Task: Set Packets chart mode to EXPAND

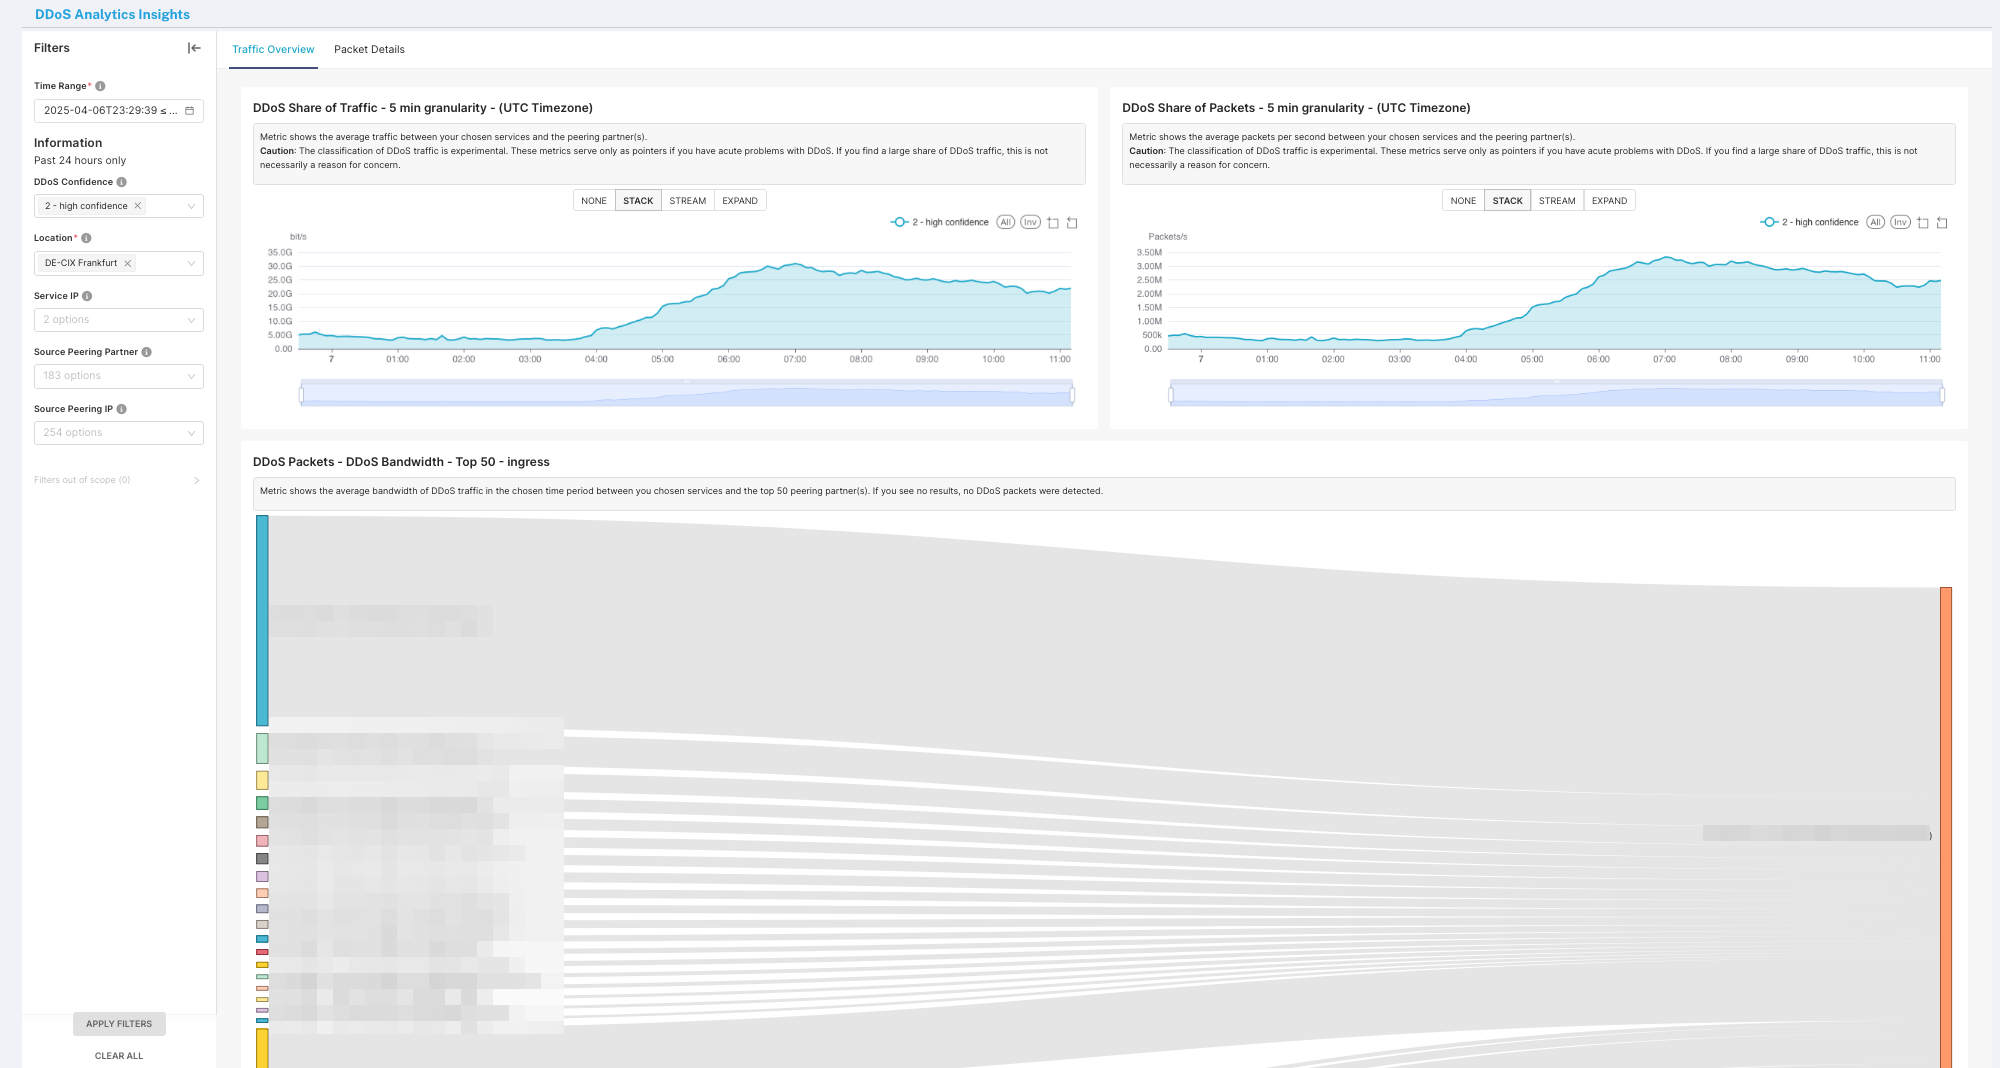Action: tap(1609, 201)
